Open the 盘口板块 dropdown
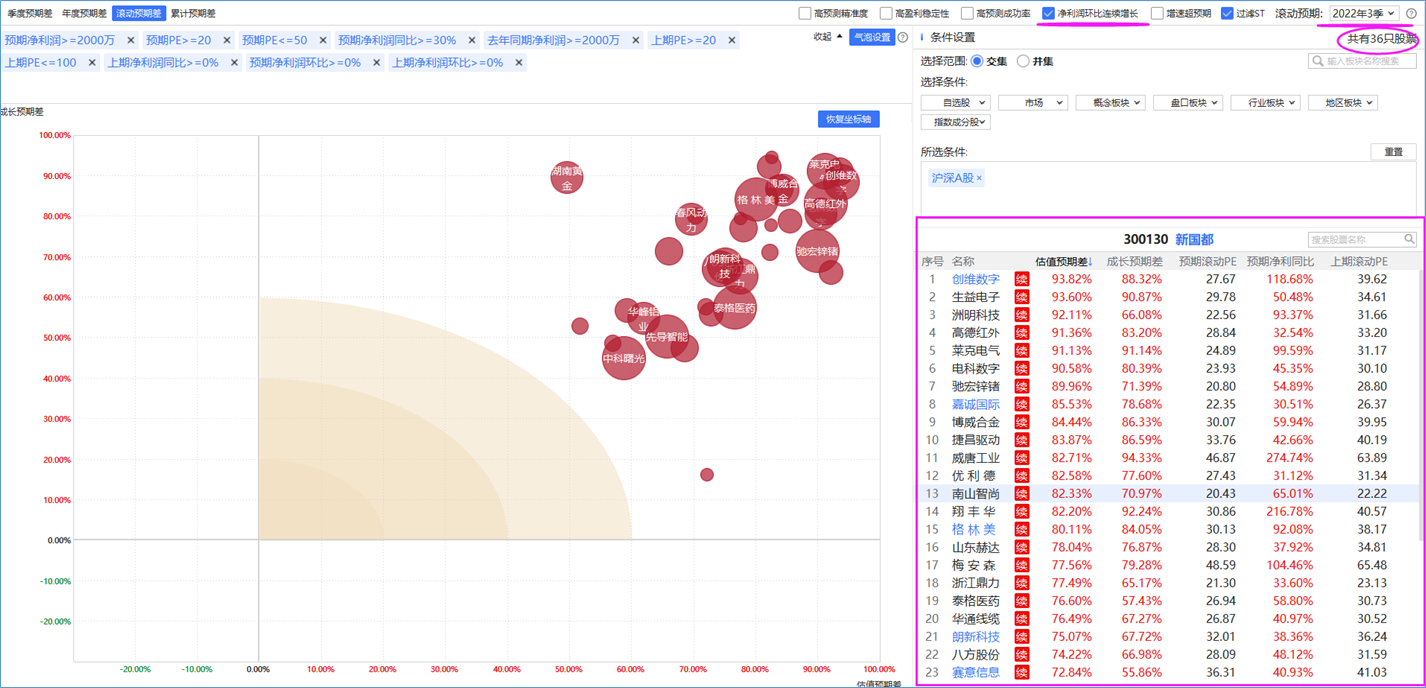Image resolution: width=1426 pixels, height=688 pixels. click(1188, 102)
